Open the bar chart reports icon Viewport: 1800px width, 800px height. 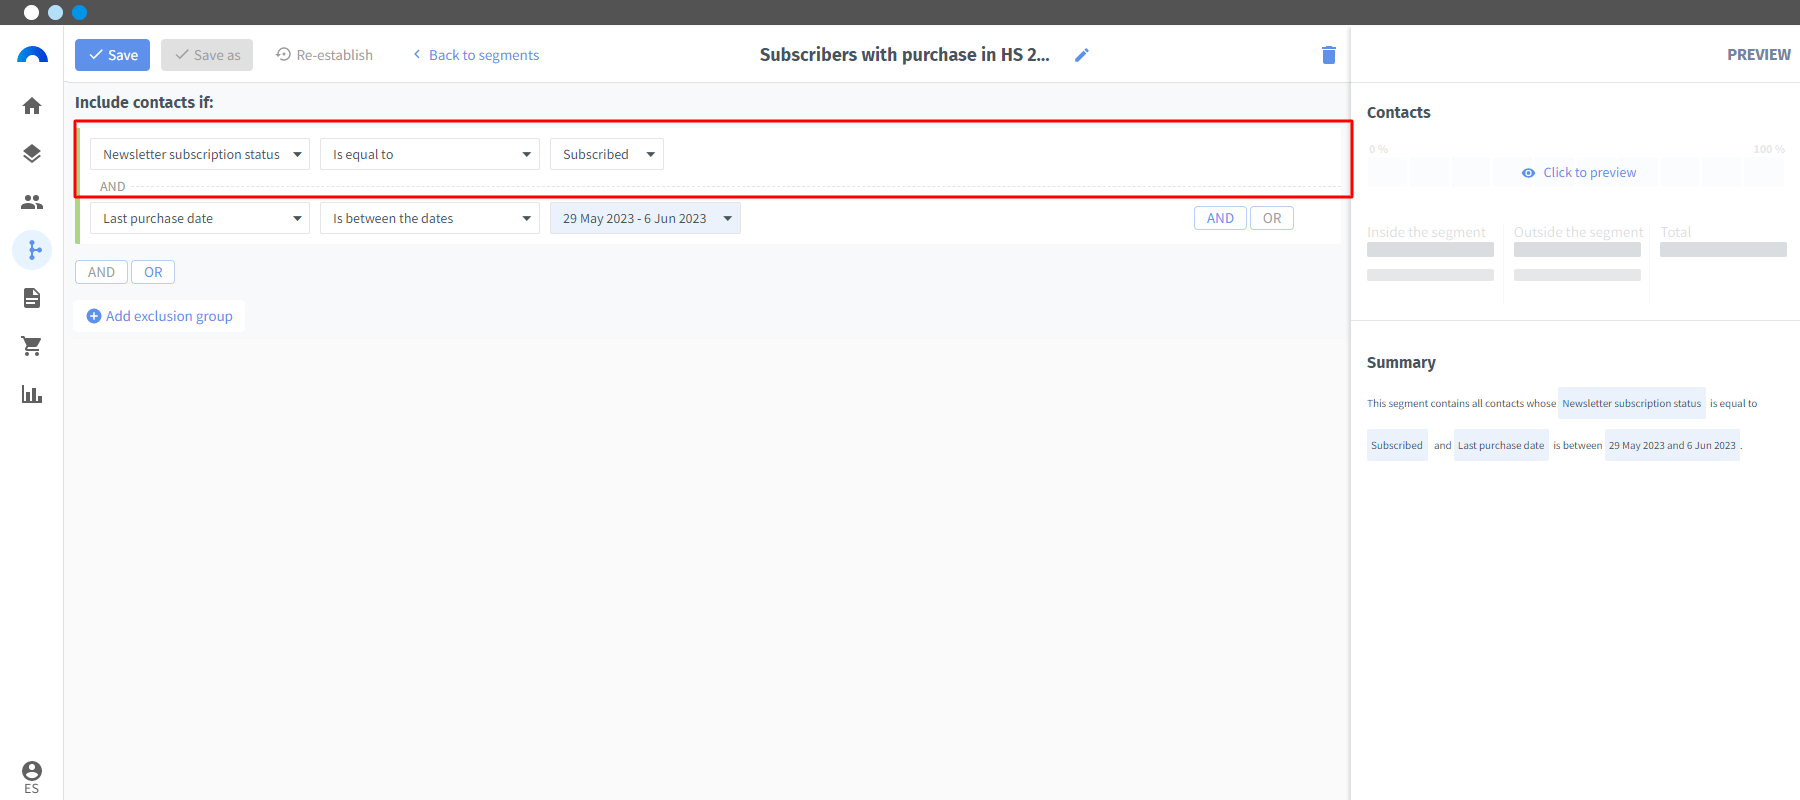(32, 394)
